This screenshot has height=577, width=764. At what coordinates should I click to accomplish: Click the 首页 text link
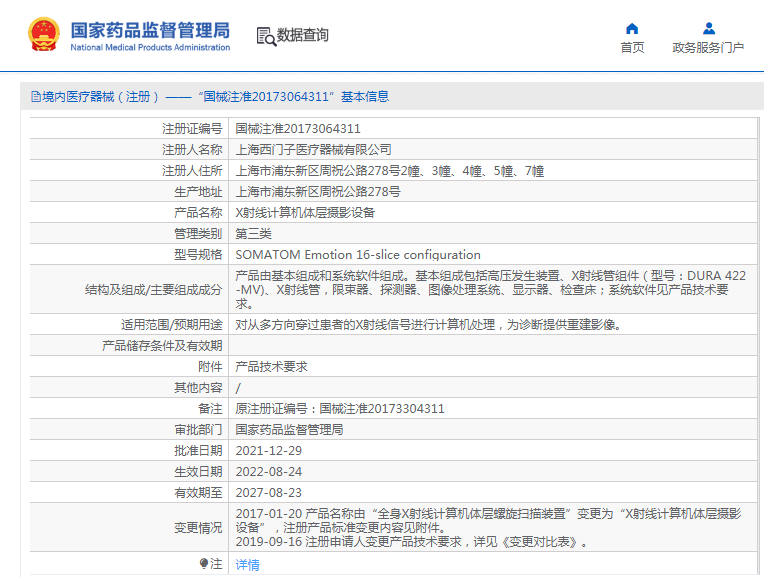tap(632, 47)
